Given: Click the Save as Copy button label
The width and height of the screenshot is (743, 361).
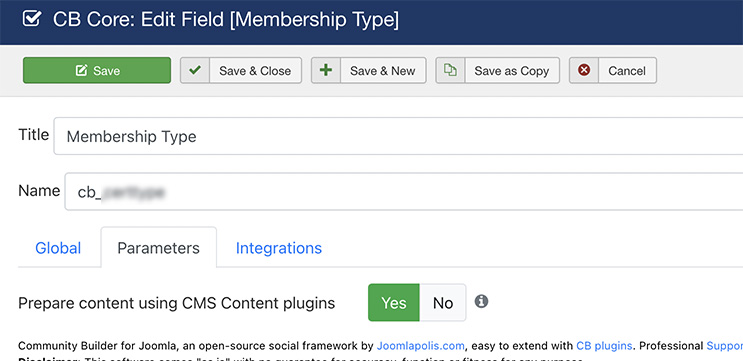Looking at the screenshot, I should point(512,71).
